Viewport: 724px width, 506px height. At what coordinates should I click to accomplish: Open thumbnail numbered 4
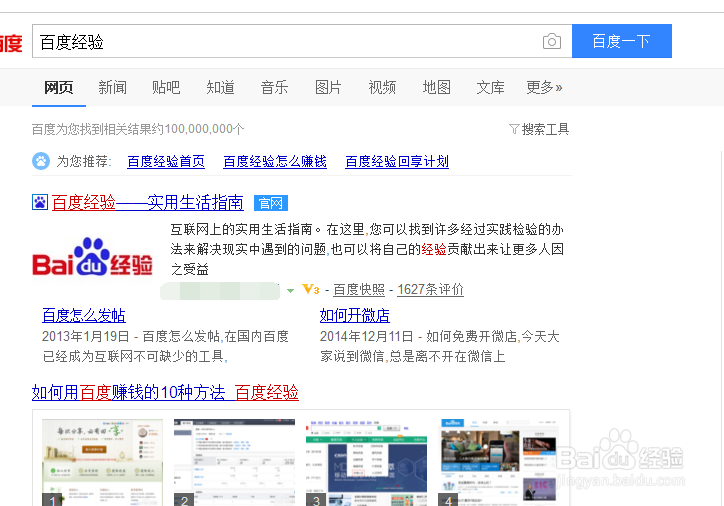tap(498, 463)
